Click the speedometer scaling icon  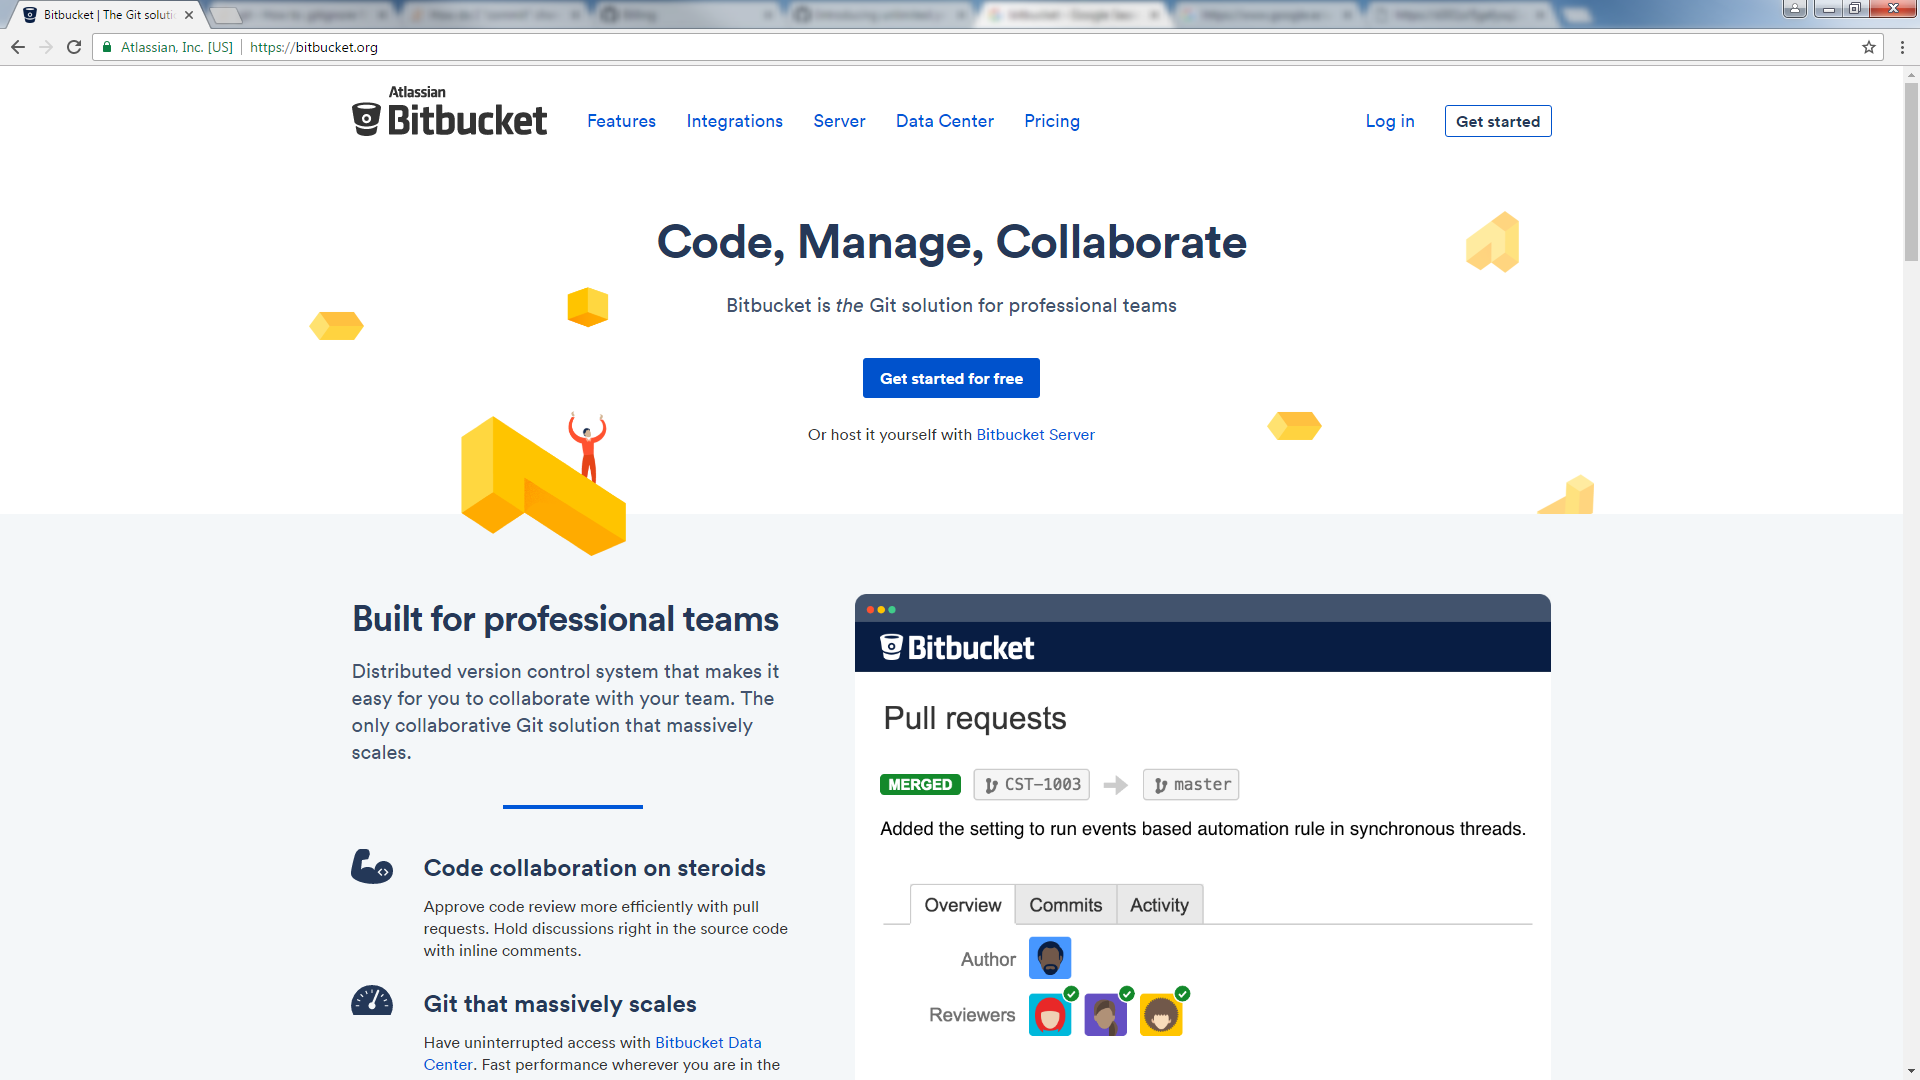pyautogui.click(x=371, y=1001)
